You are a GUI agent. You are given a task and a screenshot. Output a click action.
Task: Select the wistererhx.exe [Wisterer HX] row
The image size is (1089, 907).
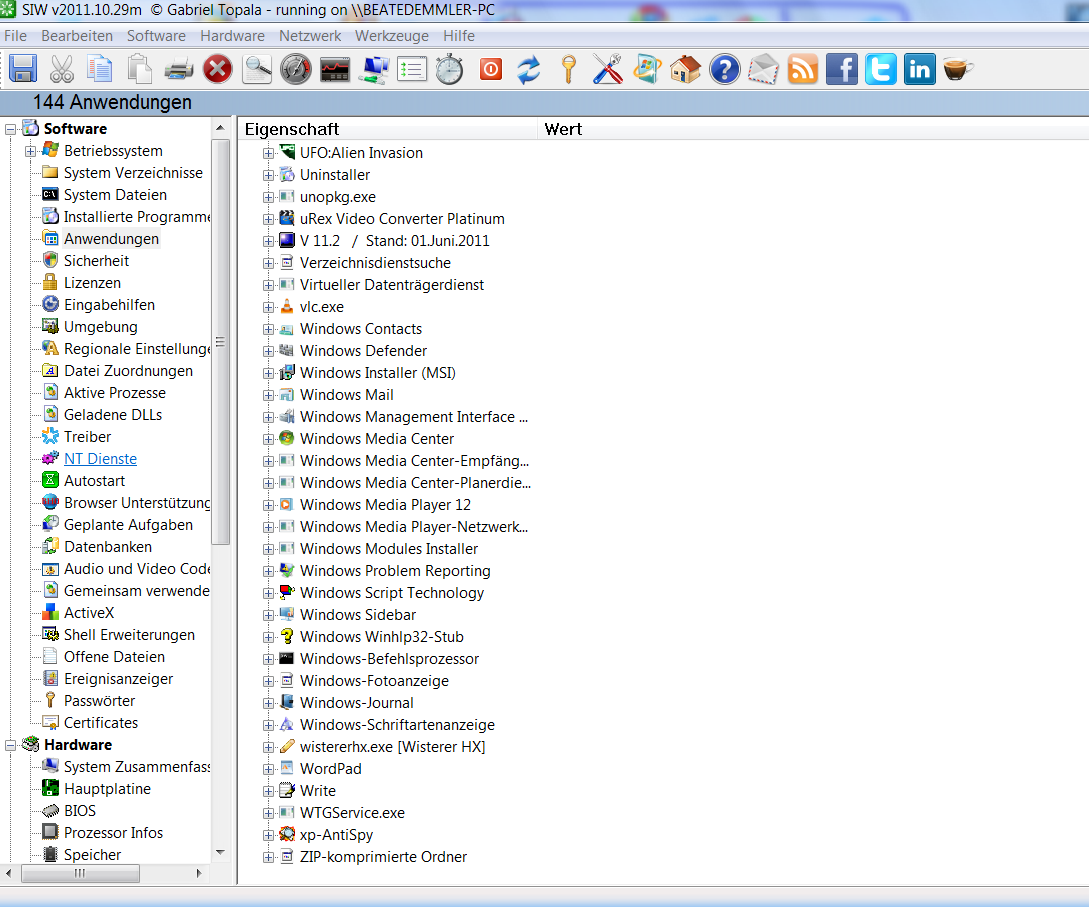coord(392,747)
